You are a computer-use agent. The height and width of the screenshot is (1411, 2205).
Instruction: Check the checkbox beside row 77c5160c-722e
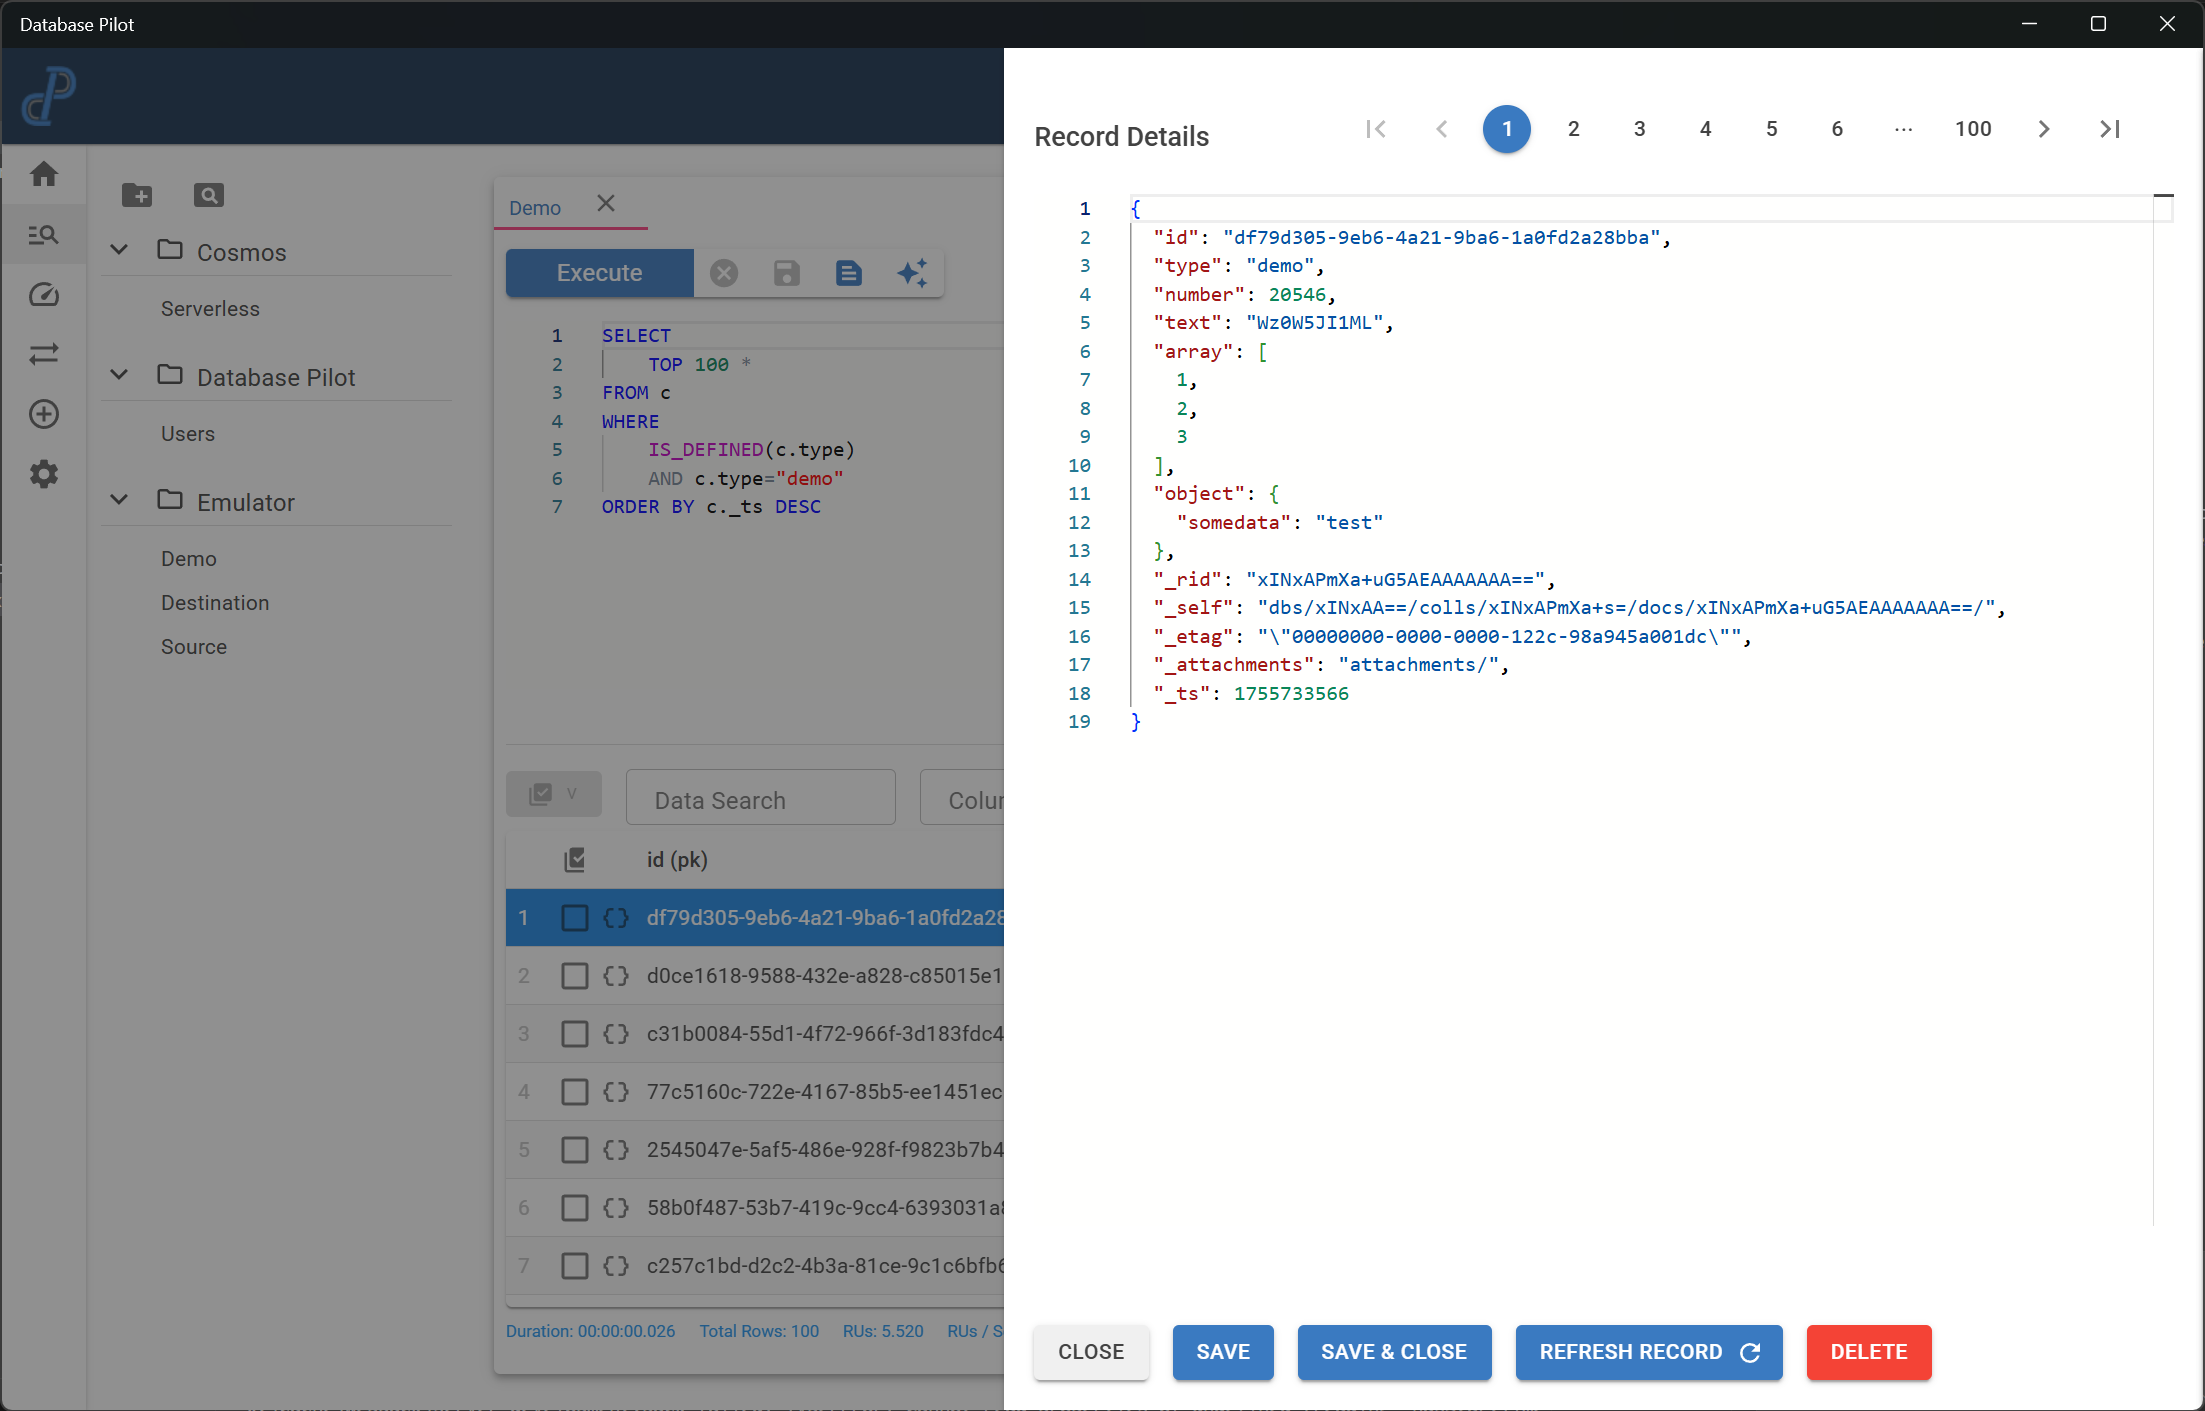[575, 1091]
